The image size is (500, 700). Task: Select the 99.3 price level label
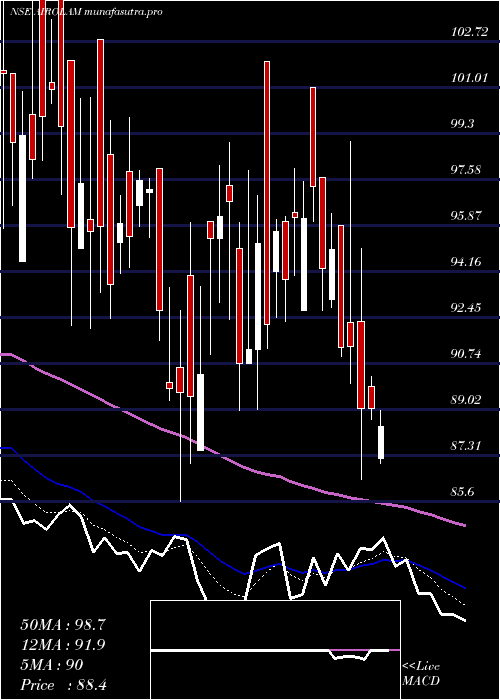462,125
